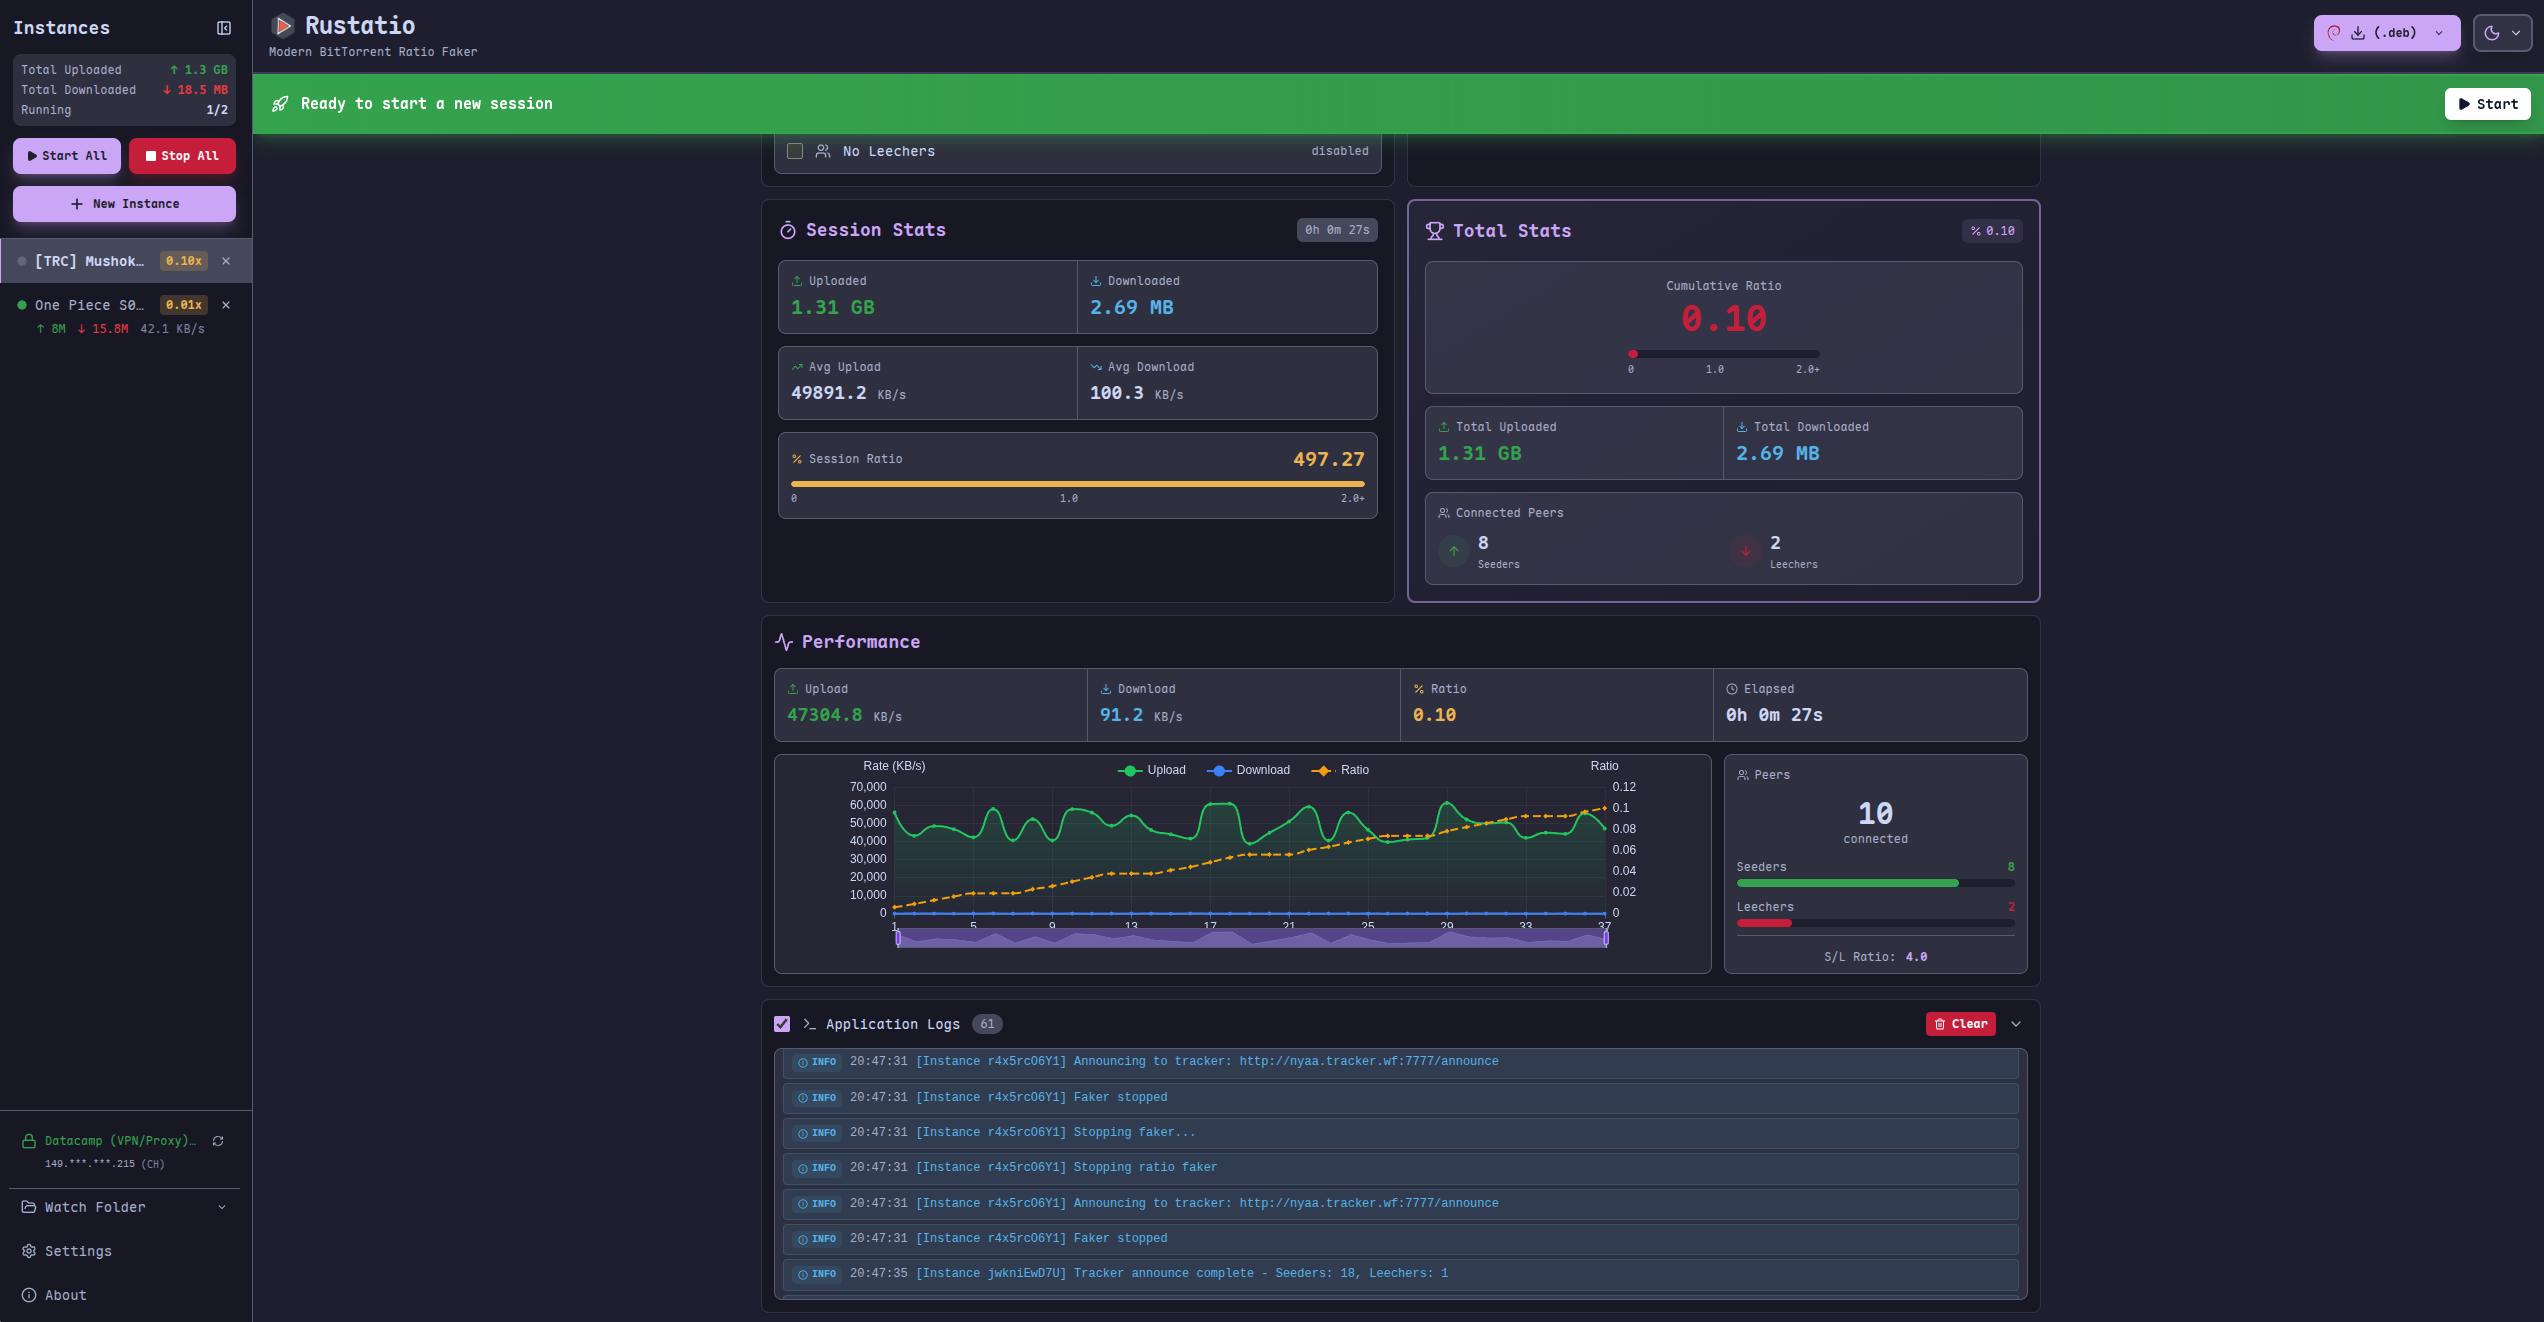This screenshot has height=1322, width=2544.
Task: Close the [TRC] Mushok instance
Action: pos(226,261)
